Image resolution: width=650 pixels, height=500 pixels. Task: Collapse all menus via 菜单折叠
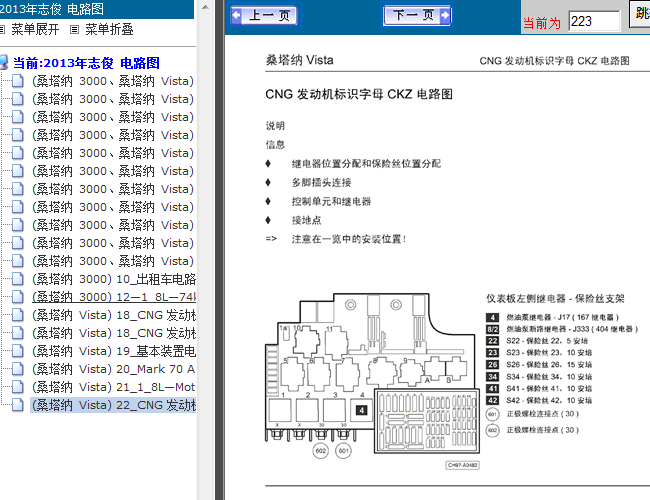(x=109, y=29)
